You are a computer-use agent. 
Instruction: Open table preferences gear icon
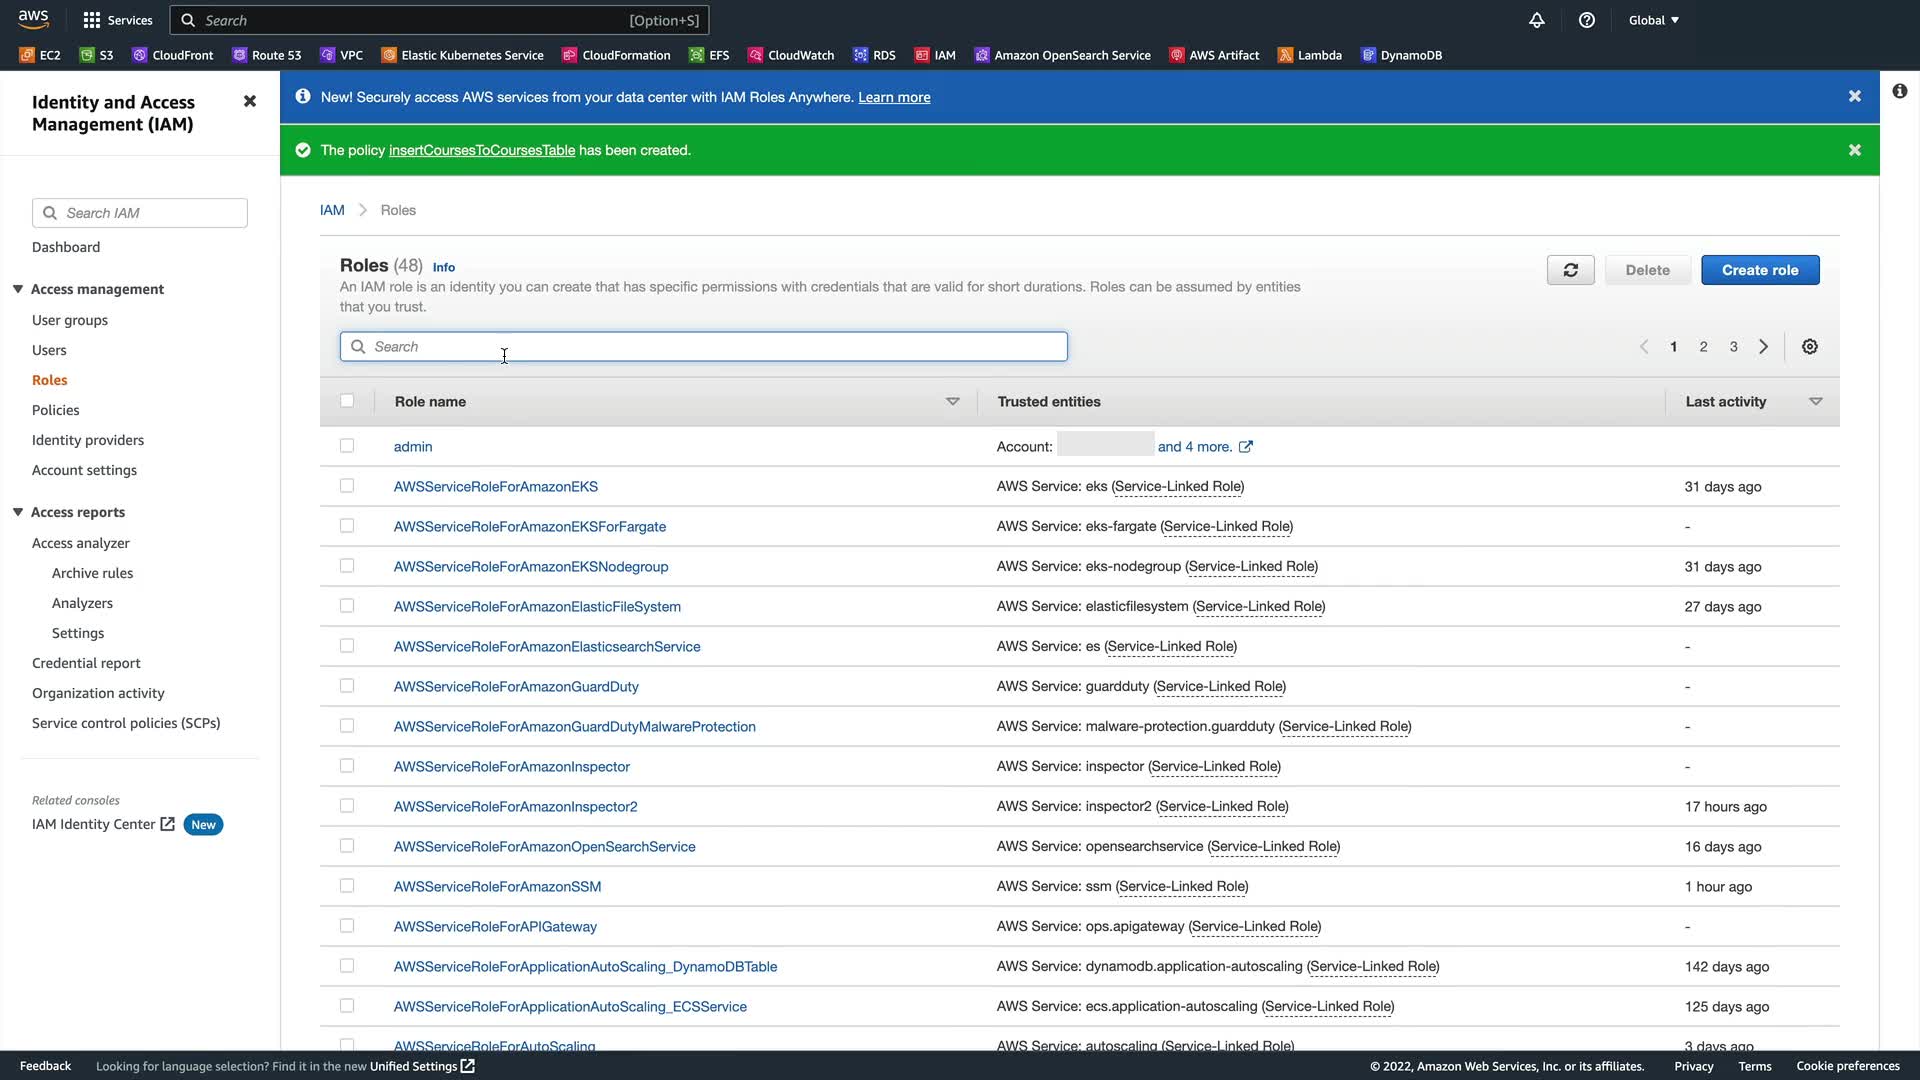pos(1809,347)
